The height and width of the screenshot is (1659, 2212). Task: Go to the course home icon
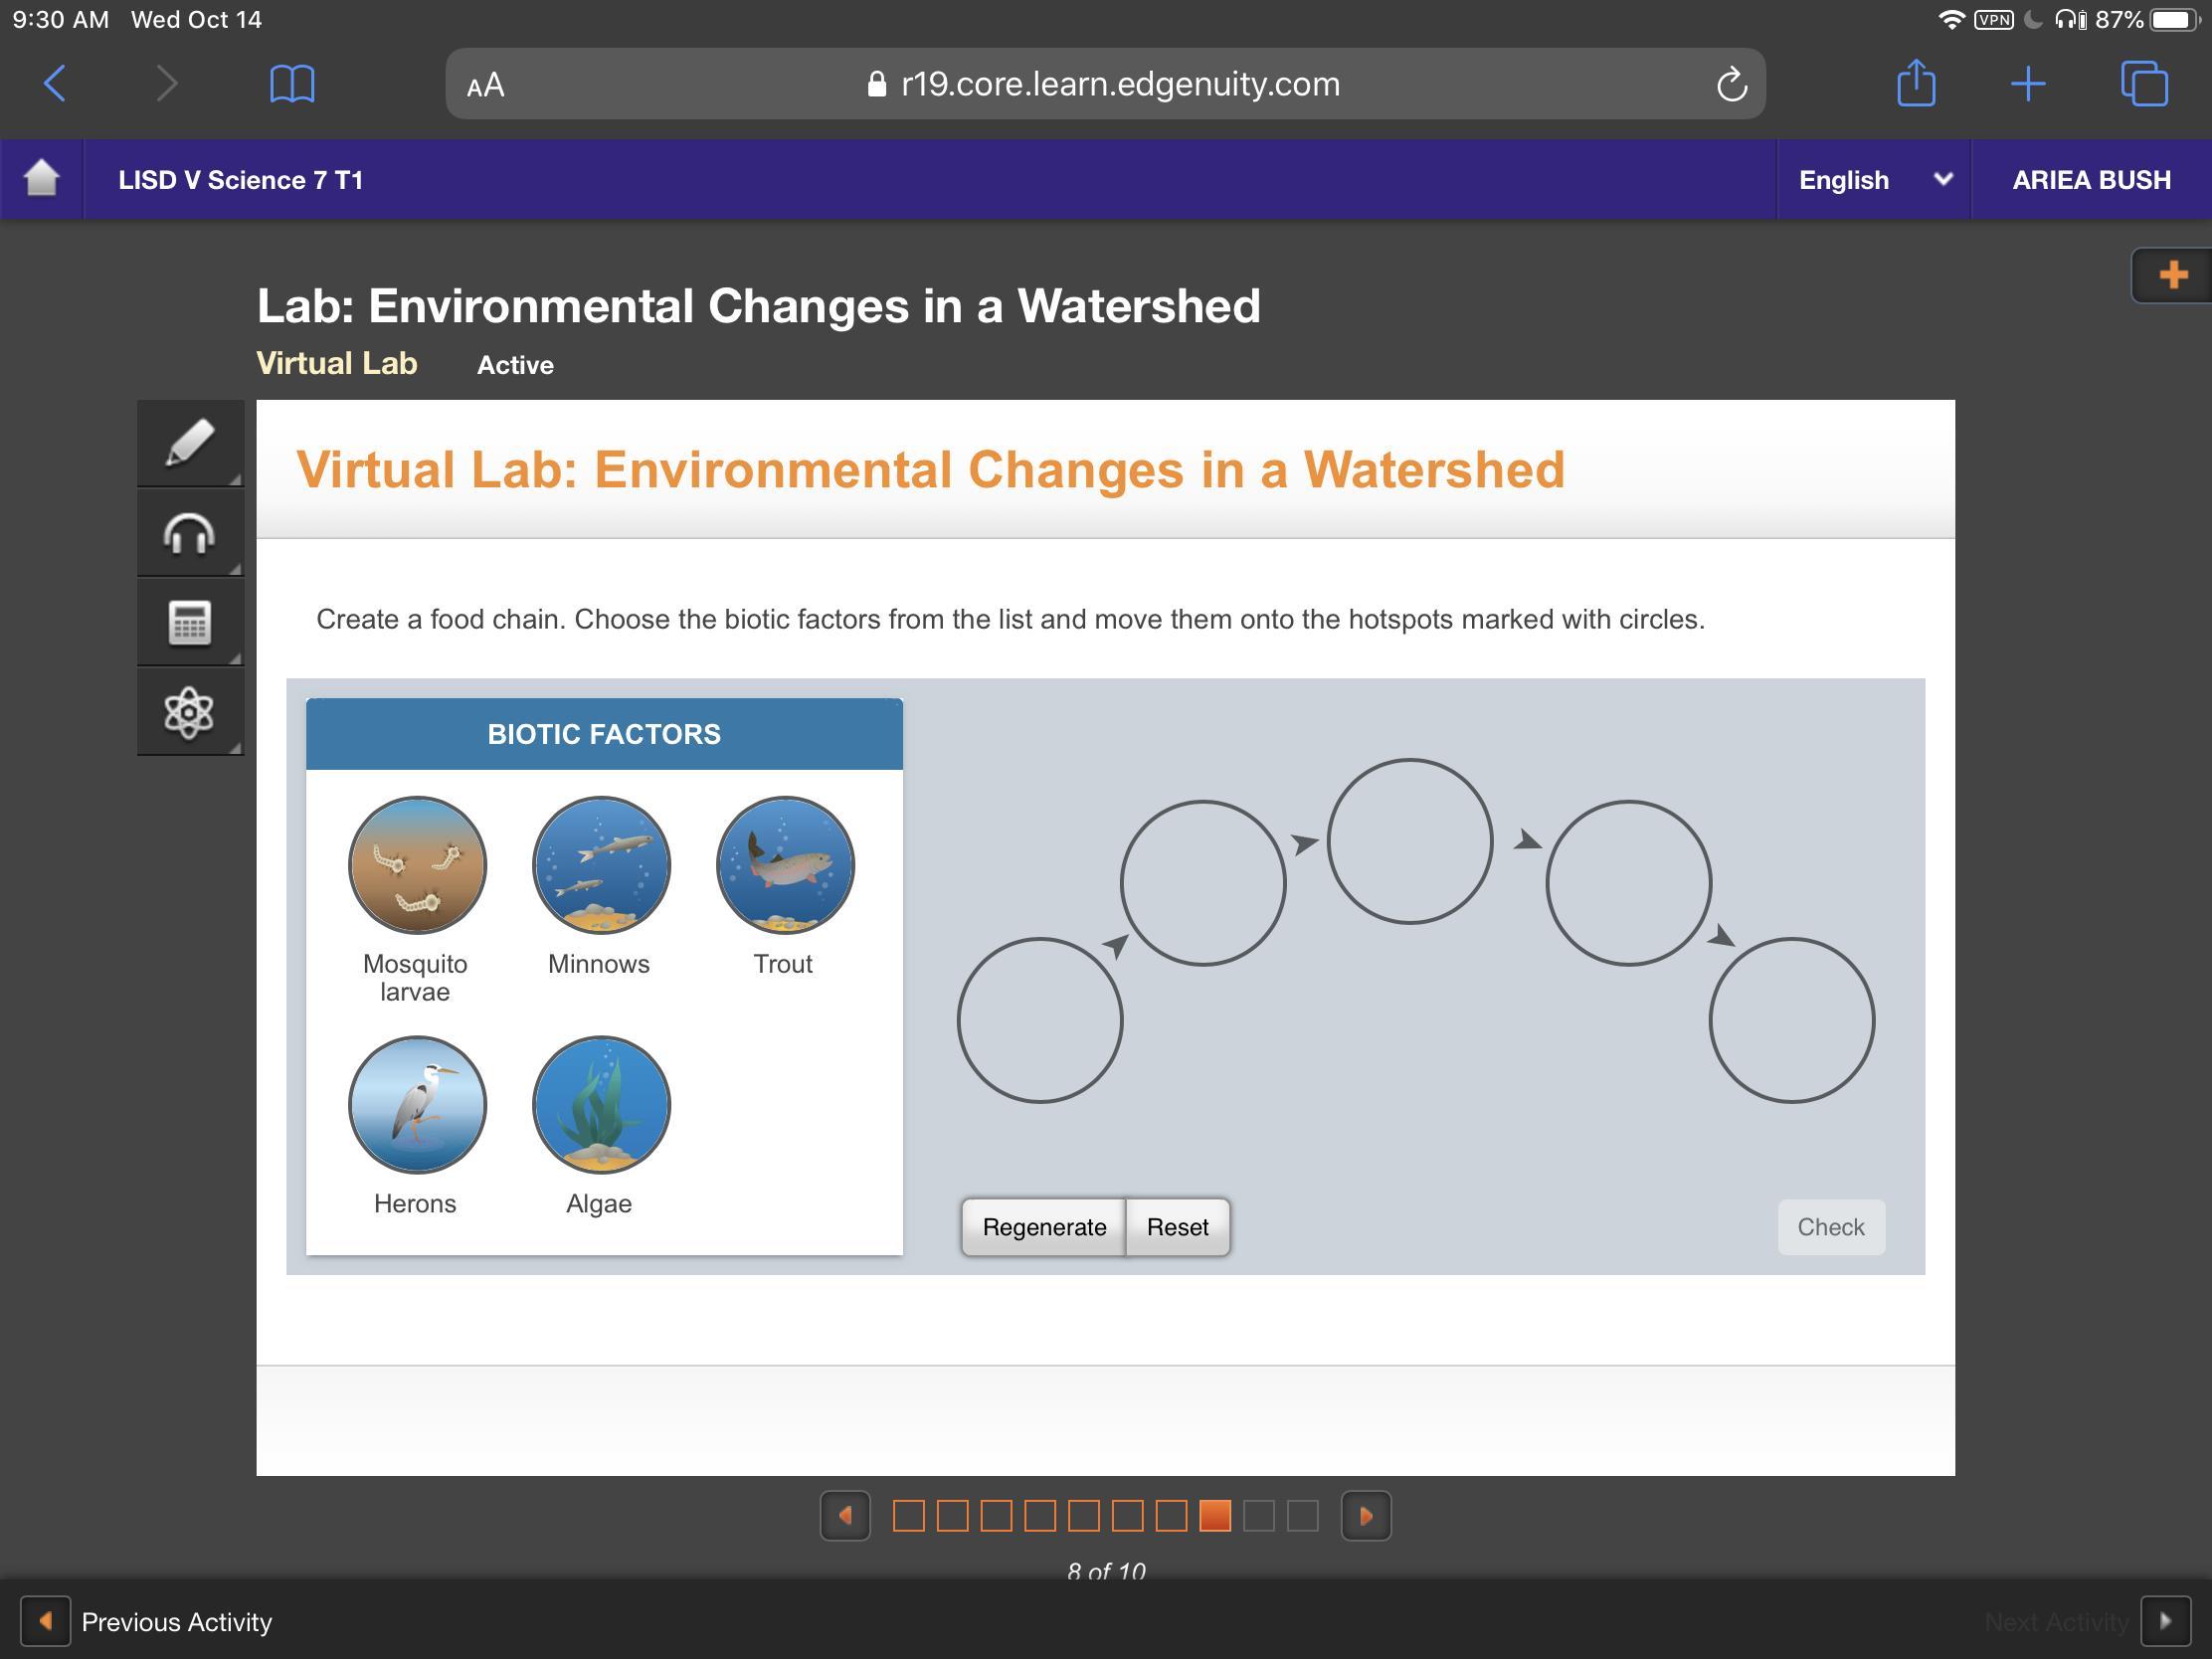pos(41,179)
